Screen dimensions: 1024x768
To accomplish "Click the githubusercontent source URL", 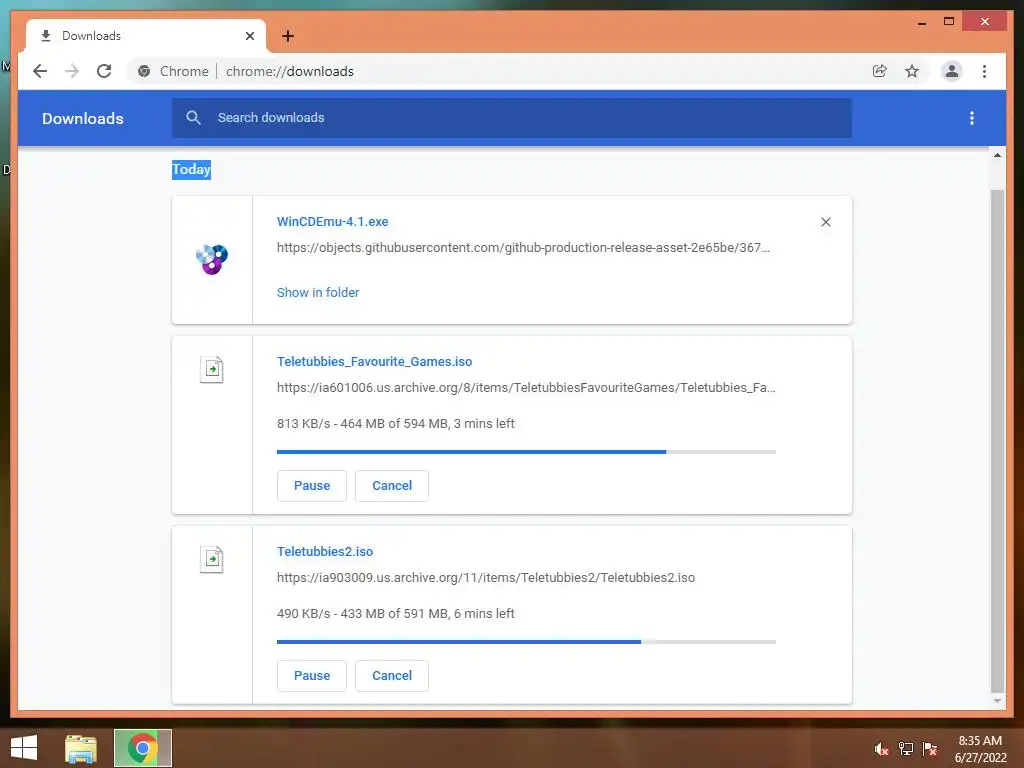I will (x=523, y=248).
